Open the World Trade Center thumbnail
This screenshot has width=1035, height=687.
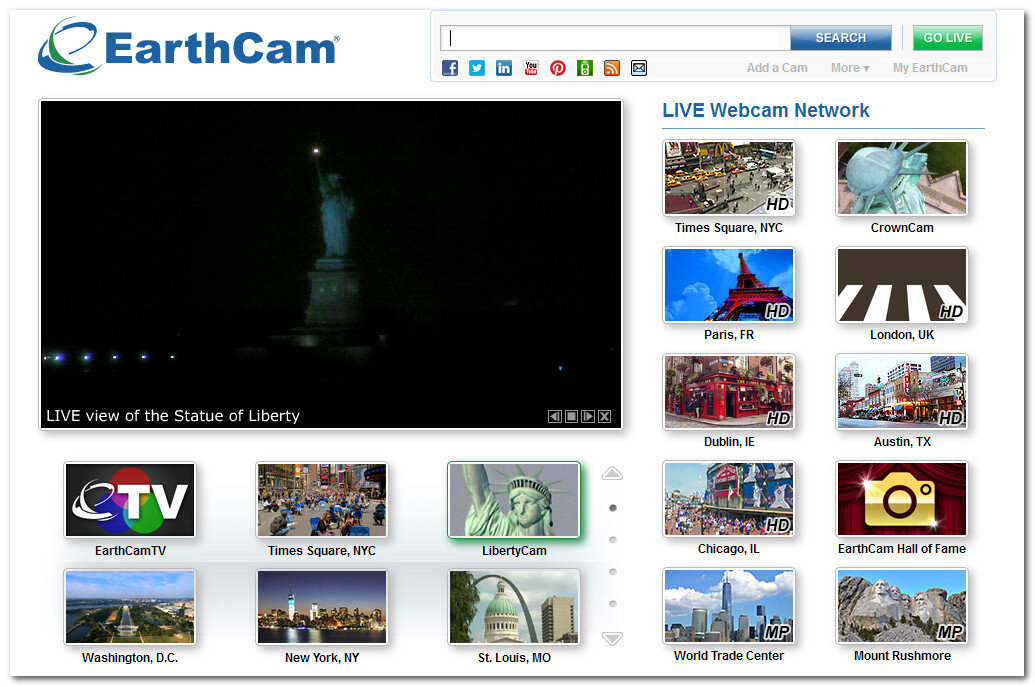pos(729,605)
